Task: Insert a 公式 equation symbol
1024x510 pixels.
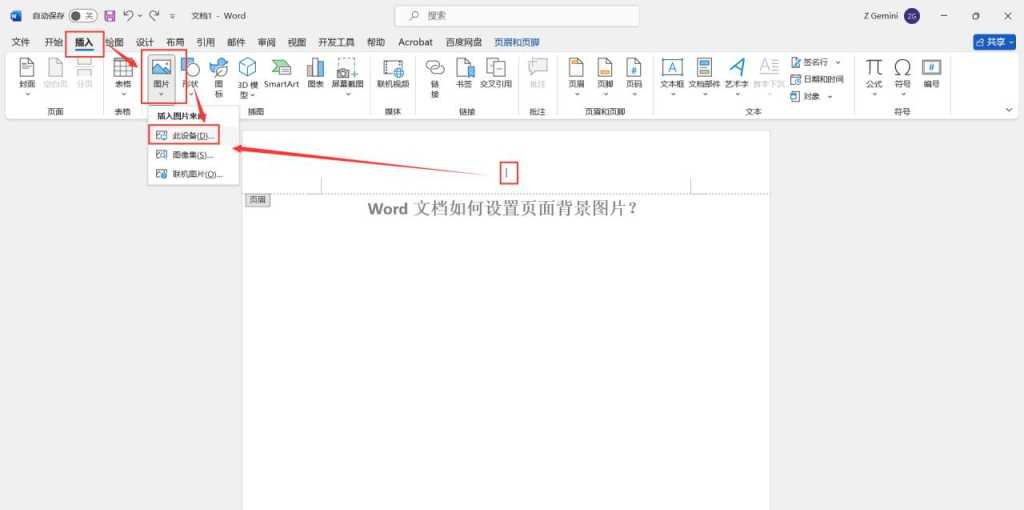Action: tap(874, 76)
